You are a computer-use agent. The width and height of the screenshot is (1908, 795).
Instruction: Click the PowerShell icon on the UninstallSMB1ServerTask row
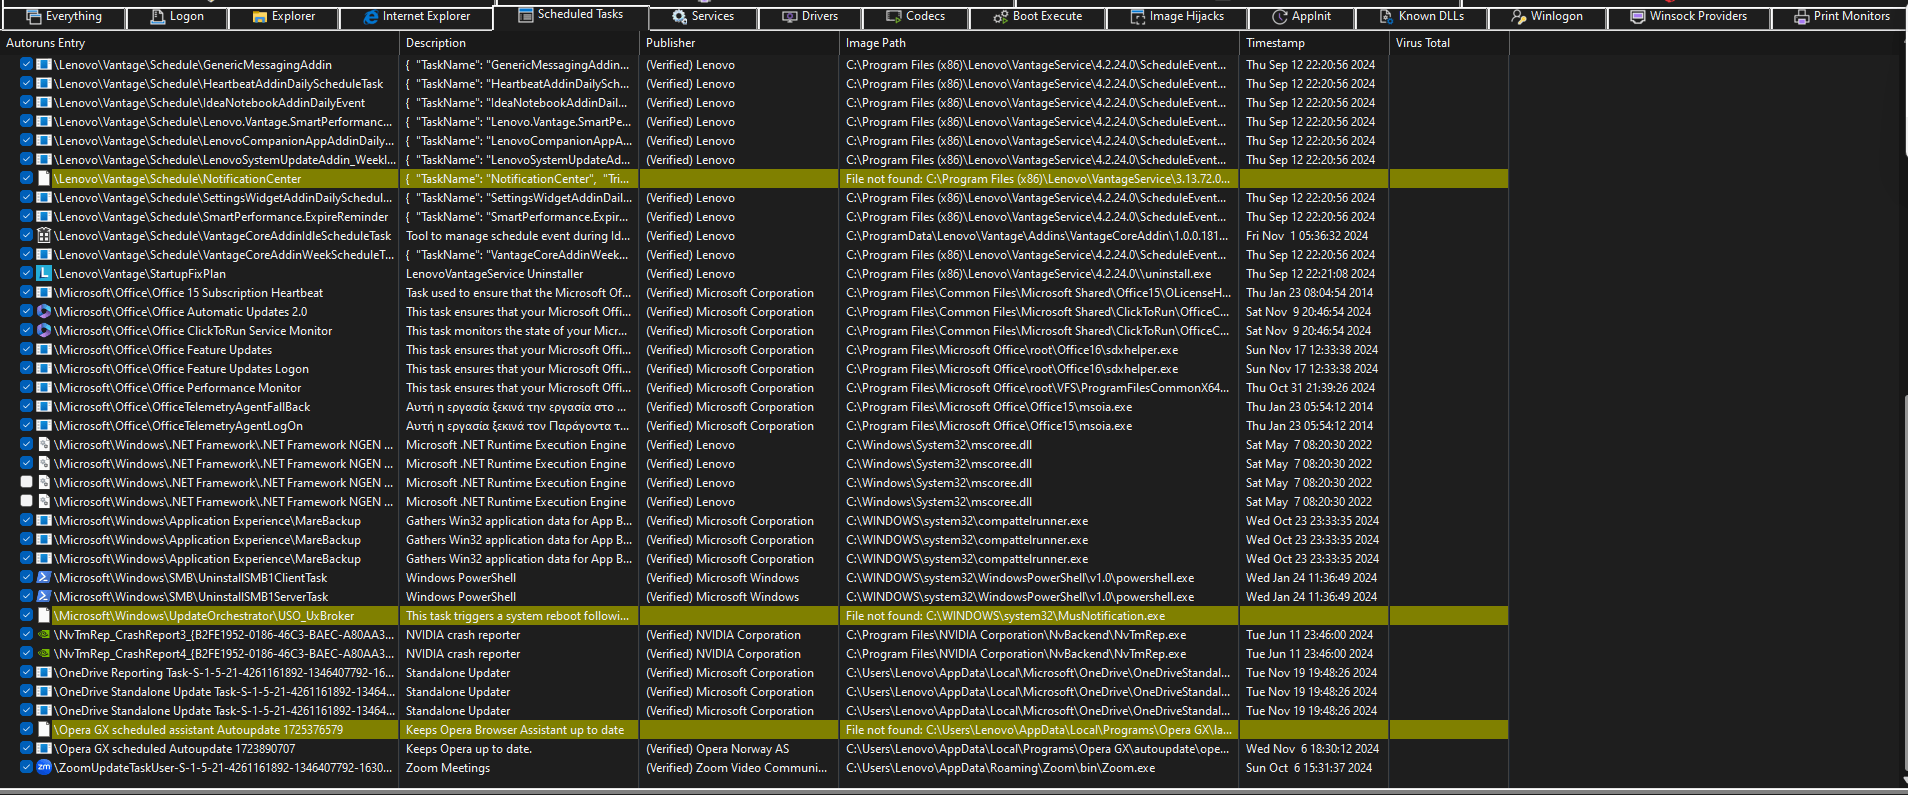click(44, 597)
